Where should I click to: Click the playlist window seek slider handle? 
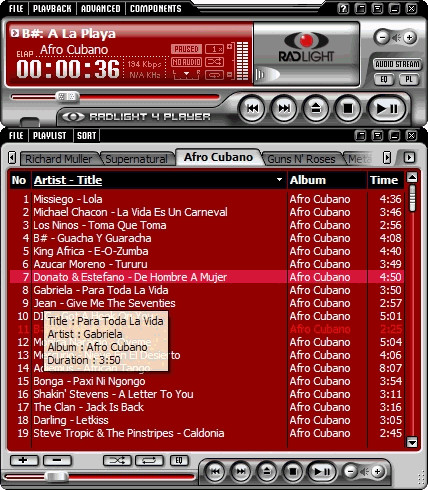57,477
